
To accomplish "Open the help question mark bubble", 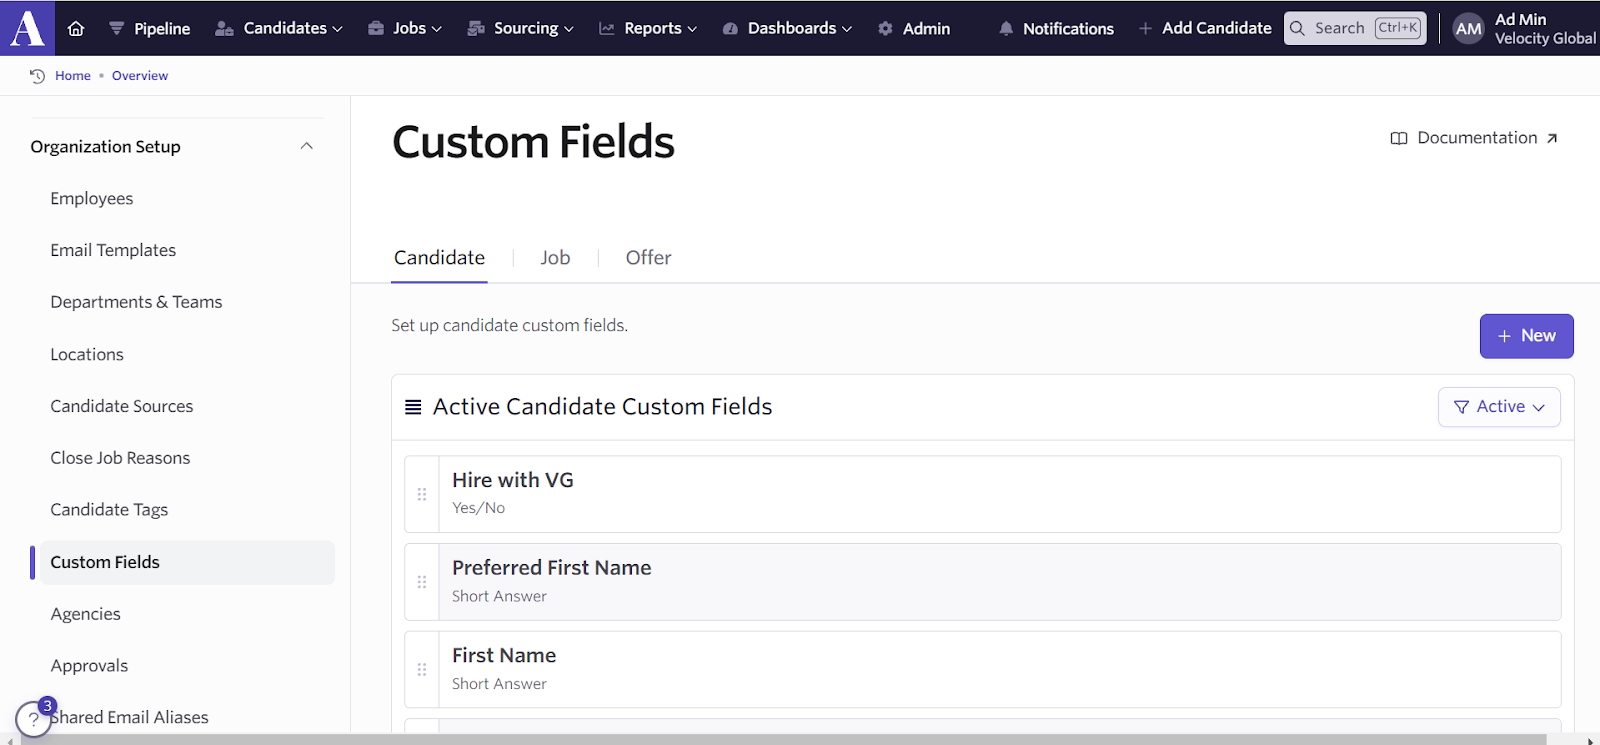I will [x=34, y=718].
